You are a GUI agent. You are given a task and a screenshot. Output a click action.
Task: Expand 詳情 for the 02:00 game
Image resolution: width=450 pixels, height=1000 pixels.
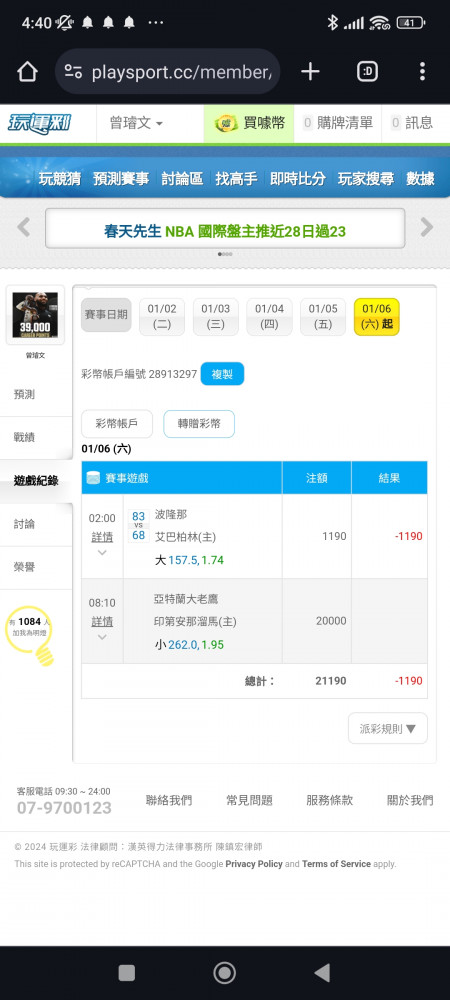point(102,538)
